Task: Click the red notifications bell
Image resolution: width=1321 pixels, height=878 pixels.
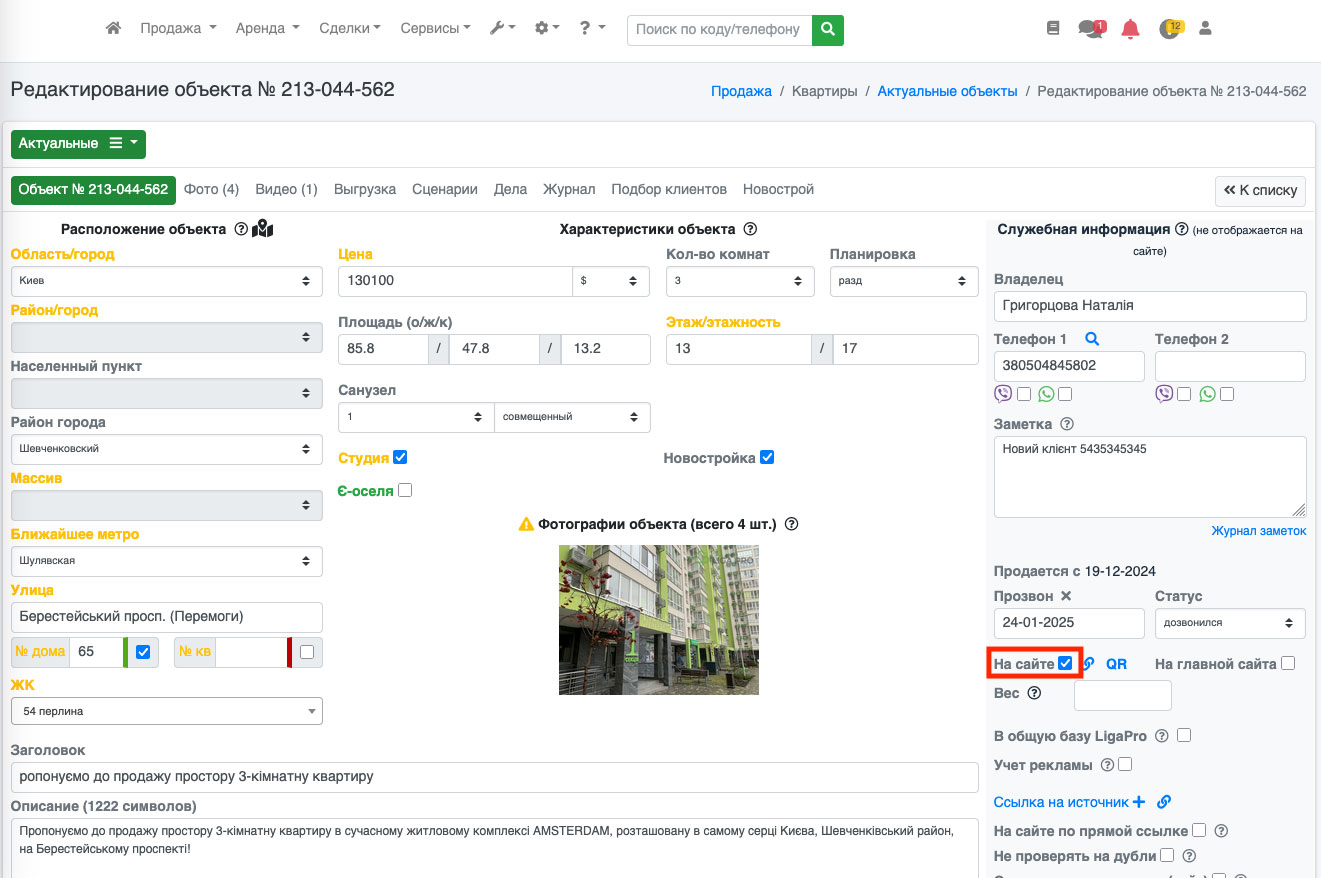Action: click(1130, 29)
